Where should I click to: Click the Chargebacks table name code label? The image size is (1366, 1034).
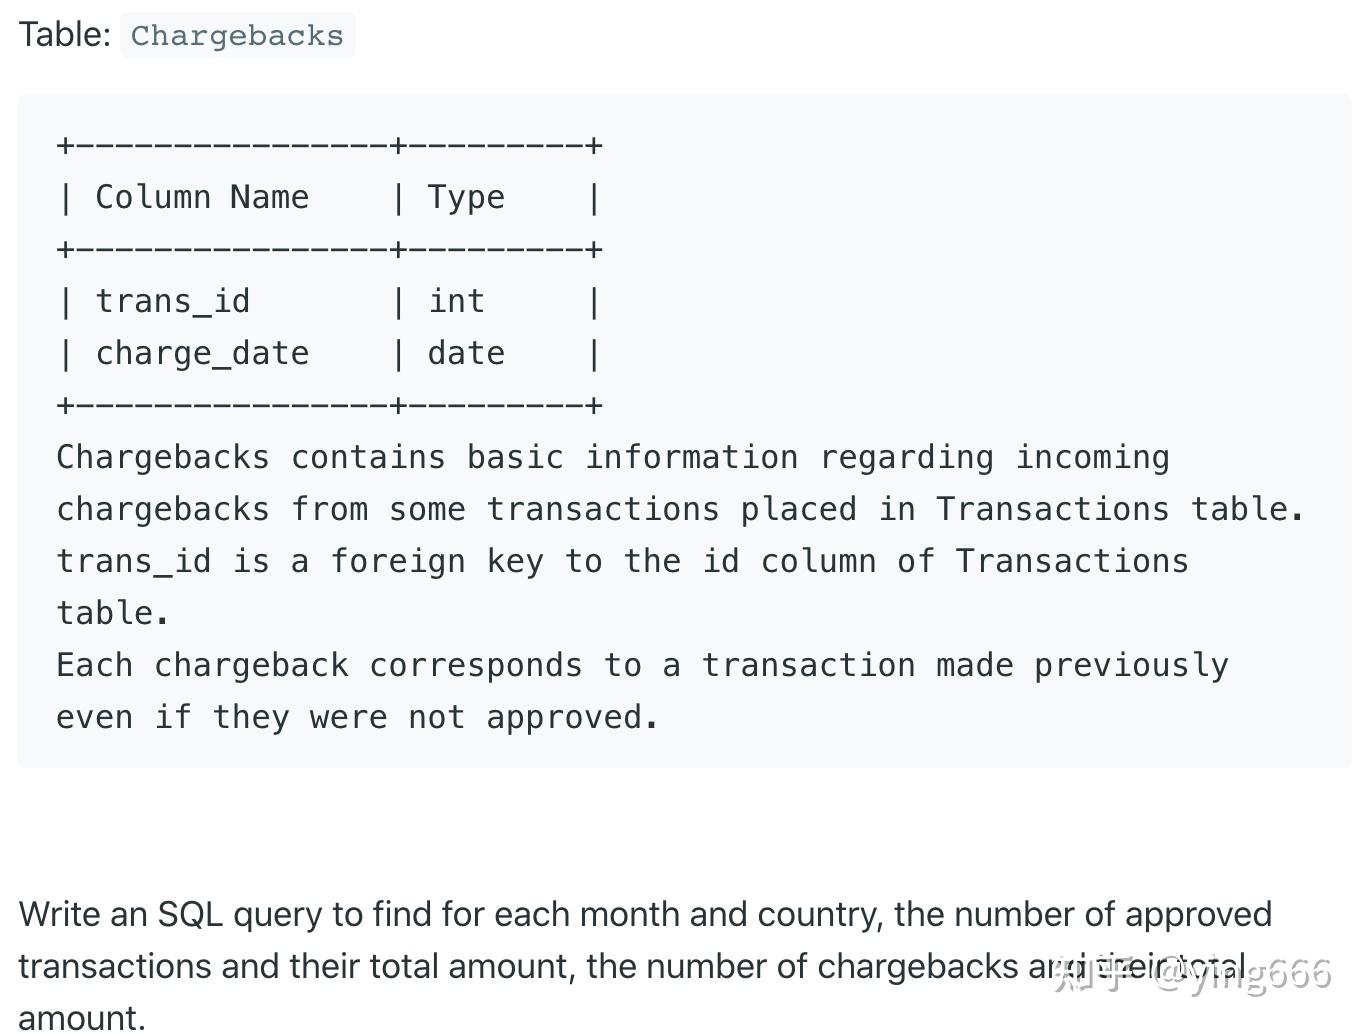237,35
